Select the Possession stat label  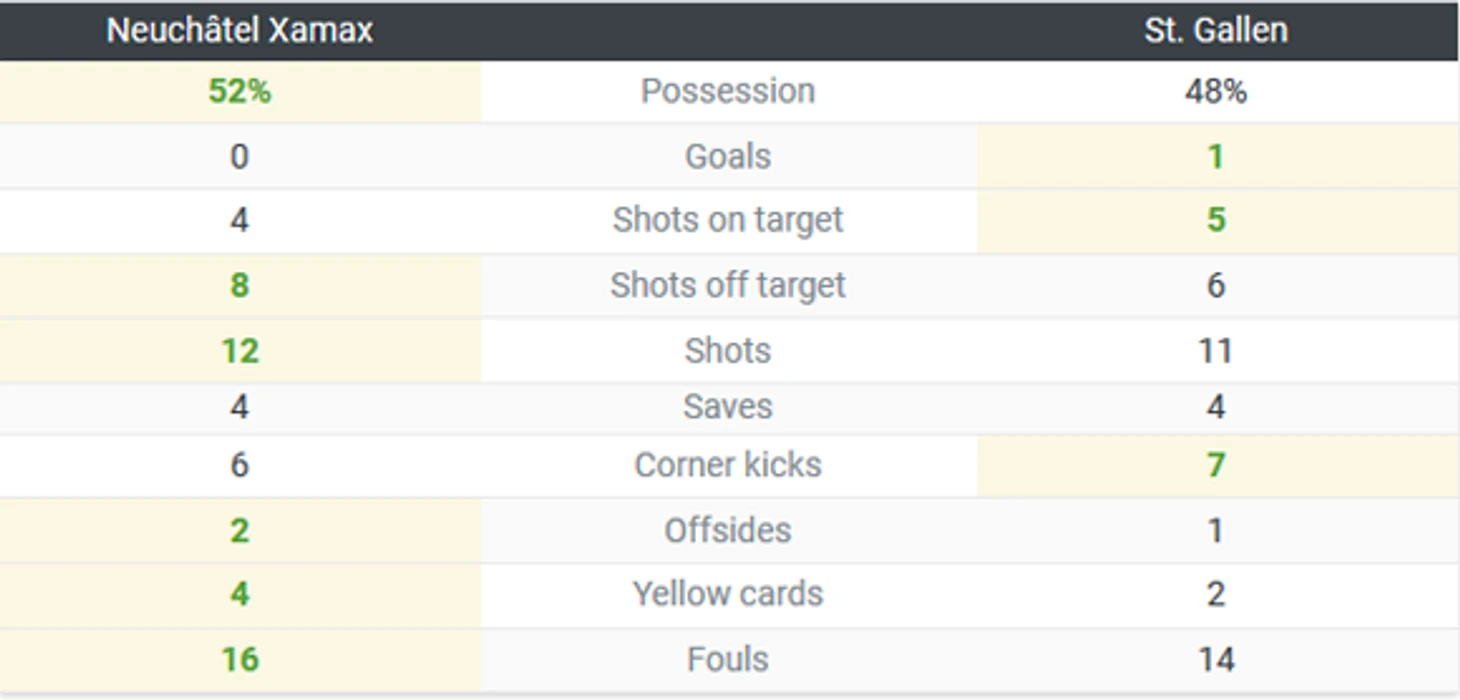[728, 91]
